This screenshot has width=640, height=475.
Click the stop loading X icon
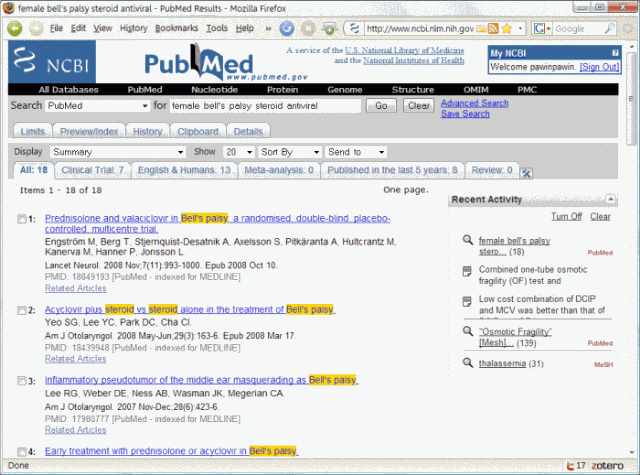pos(308,28)
